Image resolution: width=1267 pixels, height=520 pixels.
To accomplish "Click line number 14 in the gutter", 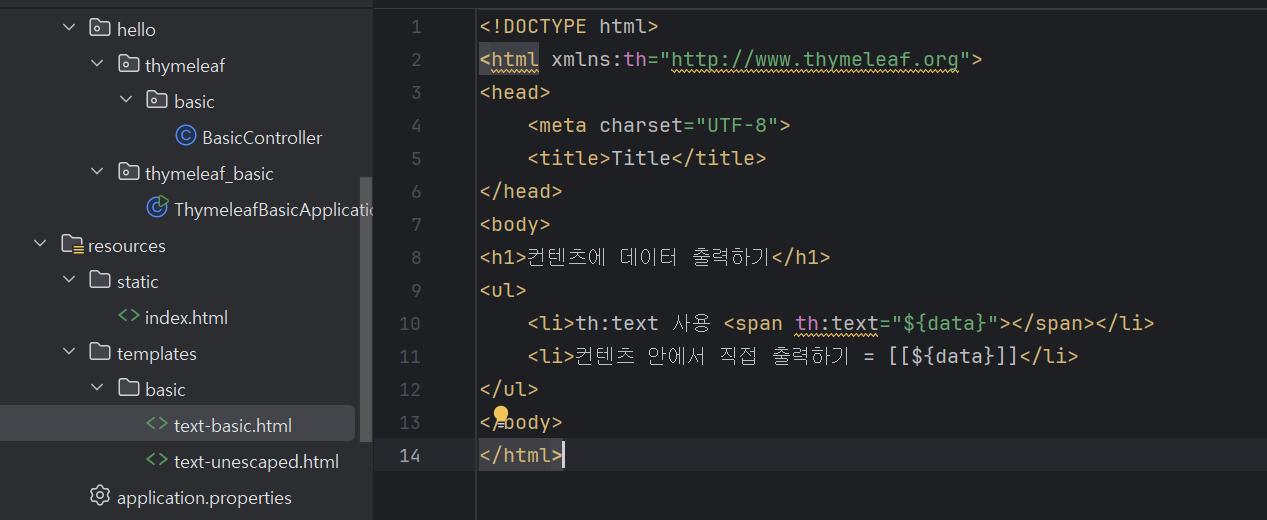I will pos(410,455).
